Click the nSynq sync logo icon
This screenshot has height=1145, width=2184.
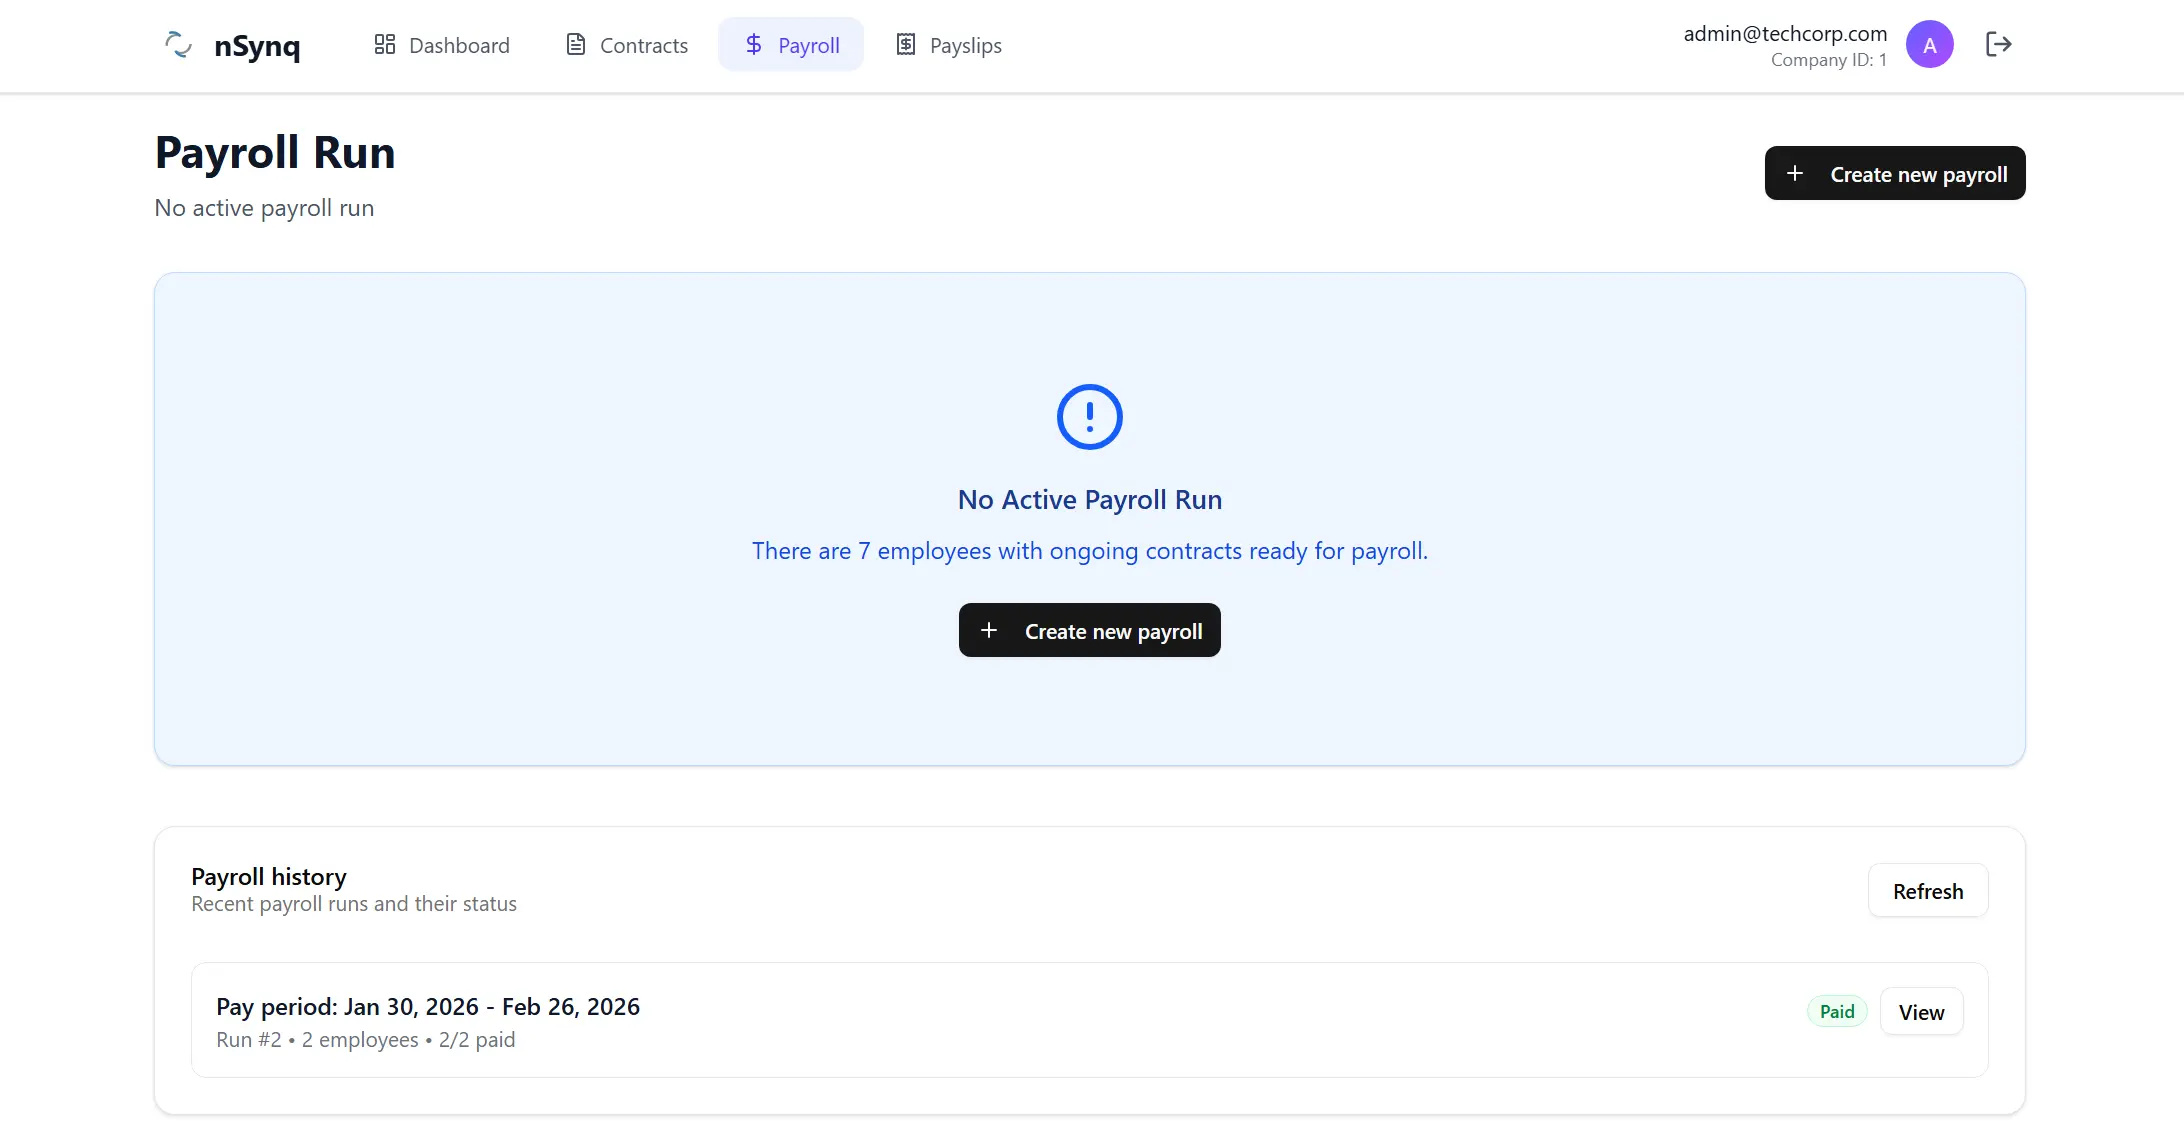(x=178, y=45)
